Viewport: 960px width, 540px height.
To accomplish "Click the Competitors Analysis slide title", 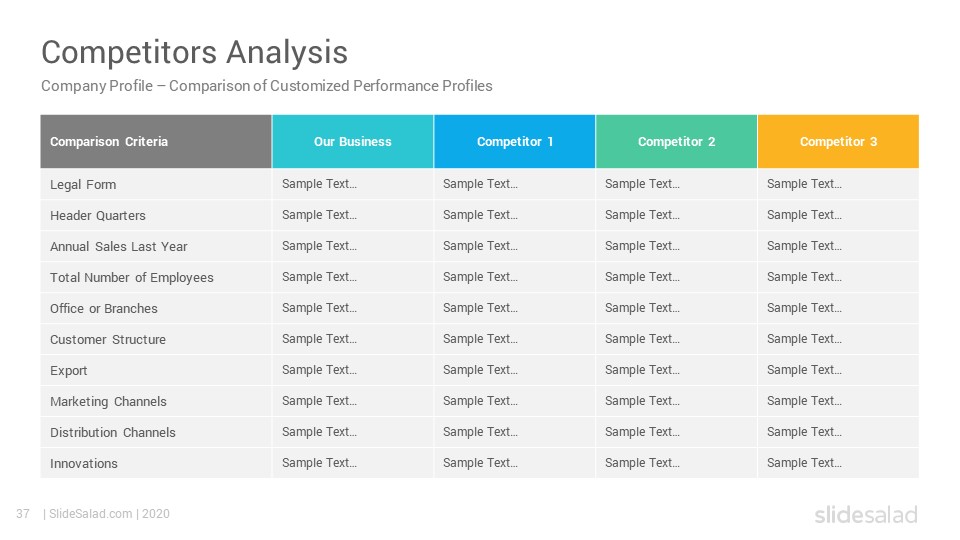I will (194, 52).
